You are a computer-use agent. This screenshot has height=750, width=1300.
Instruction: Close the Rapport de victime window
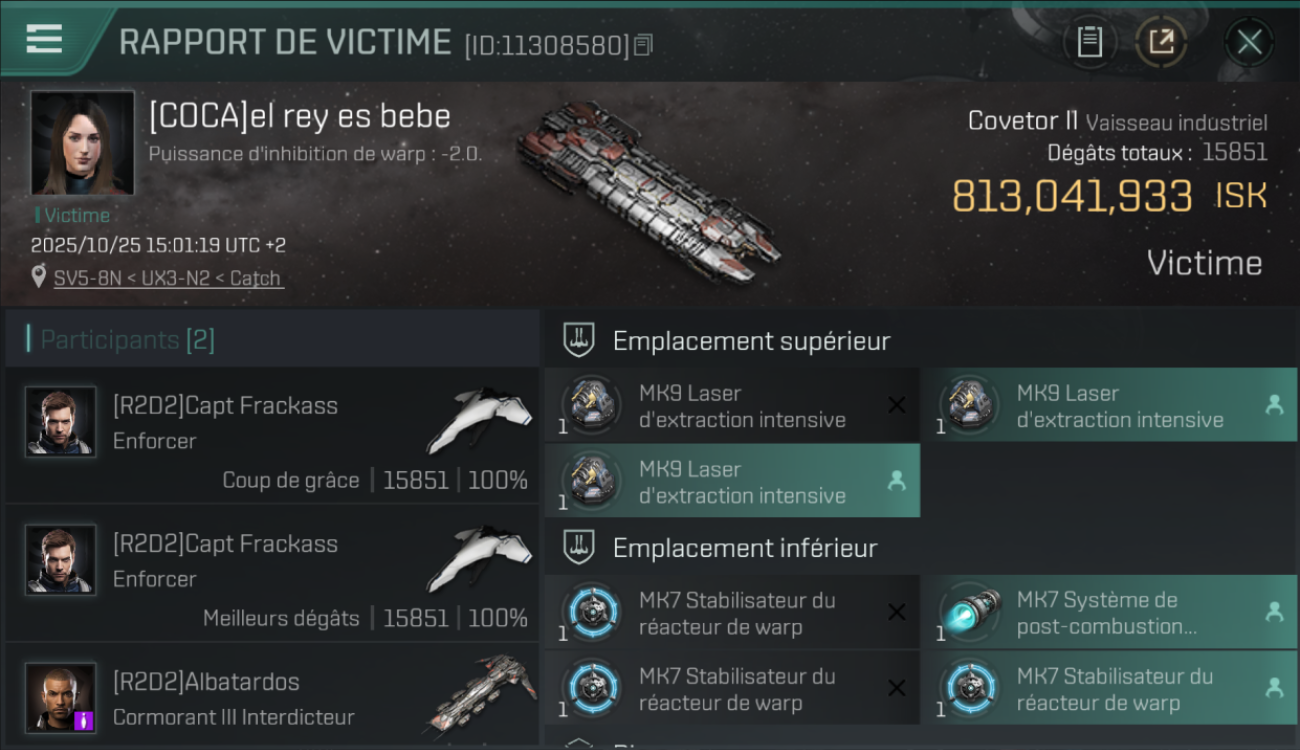pyautogui.click(x=1249, y=42)
